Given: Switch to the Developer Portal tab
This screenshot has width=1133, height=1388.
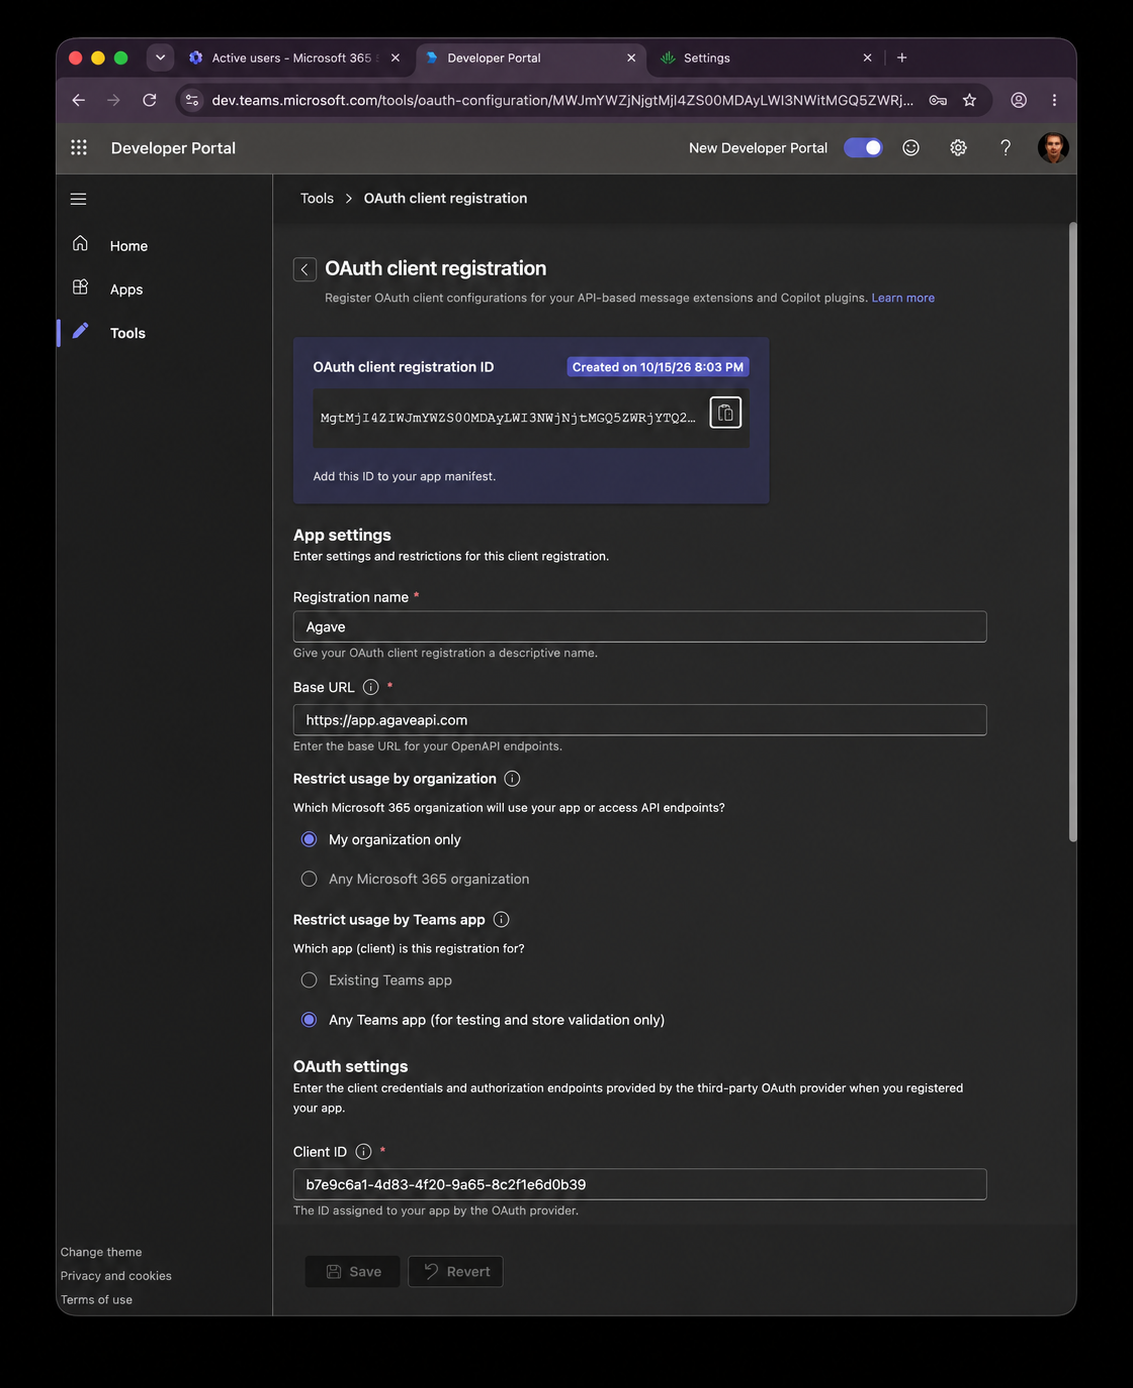Looking at the screenshot, I should click(531, 58).
